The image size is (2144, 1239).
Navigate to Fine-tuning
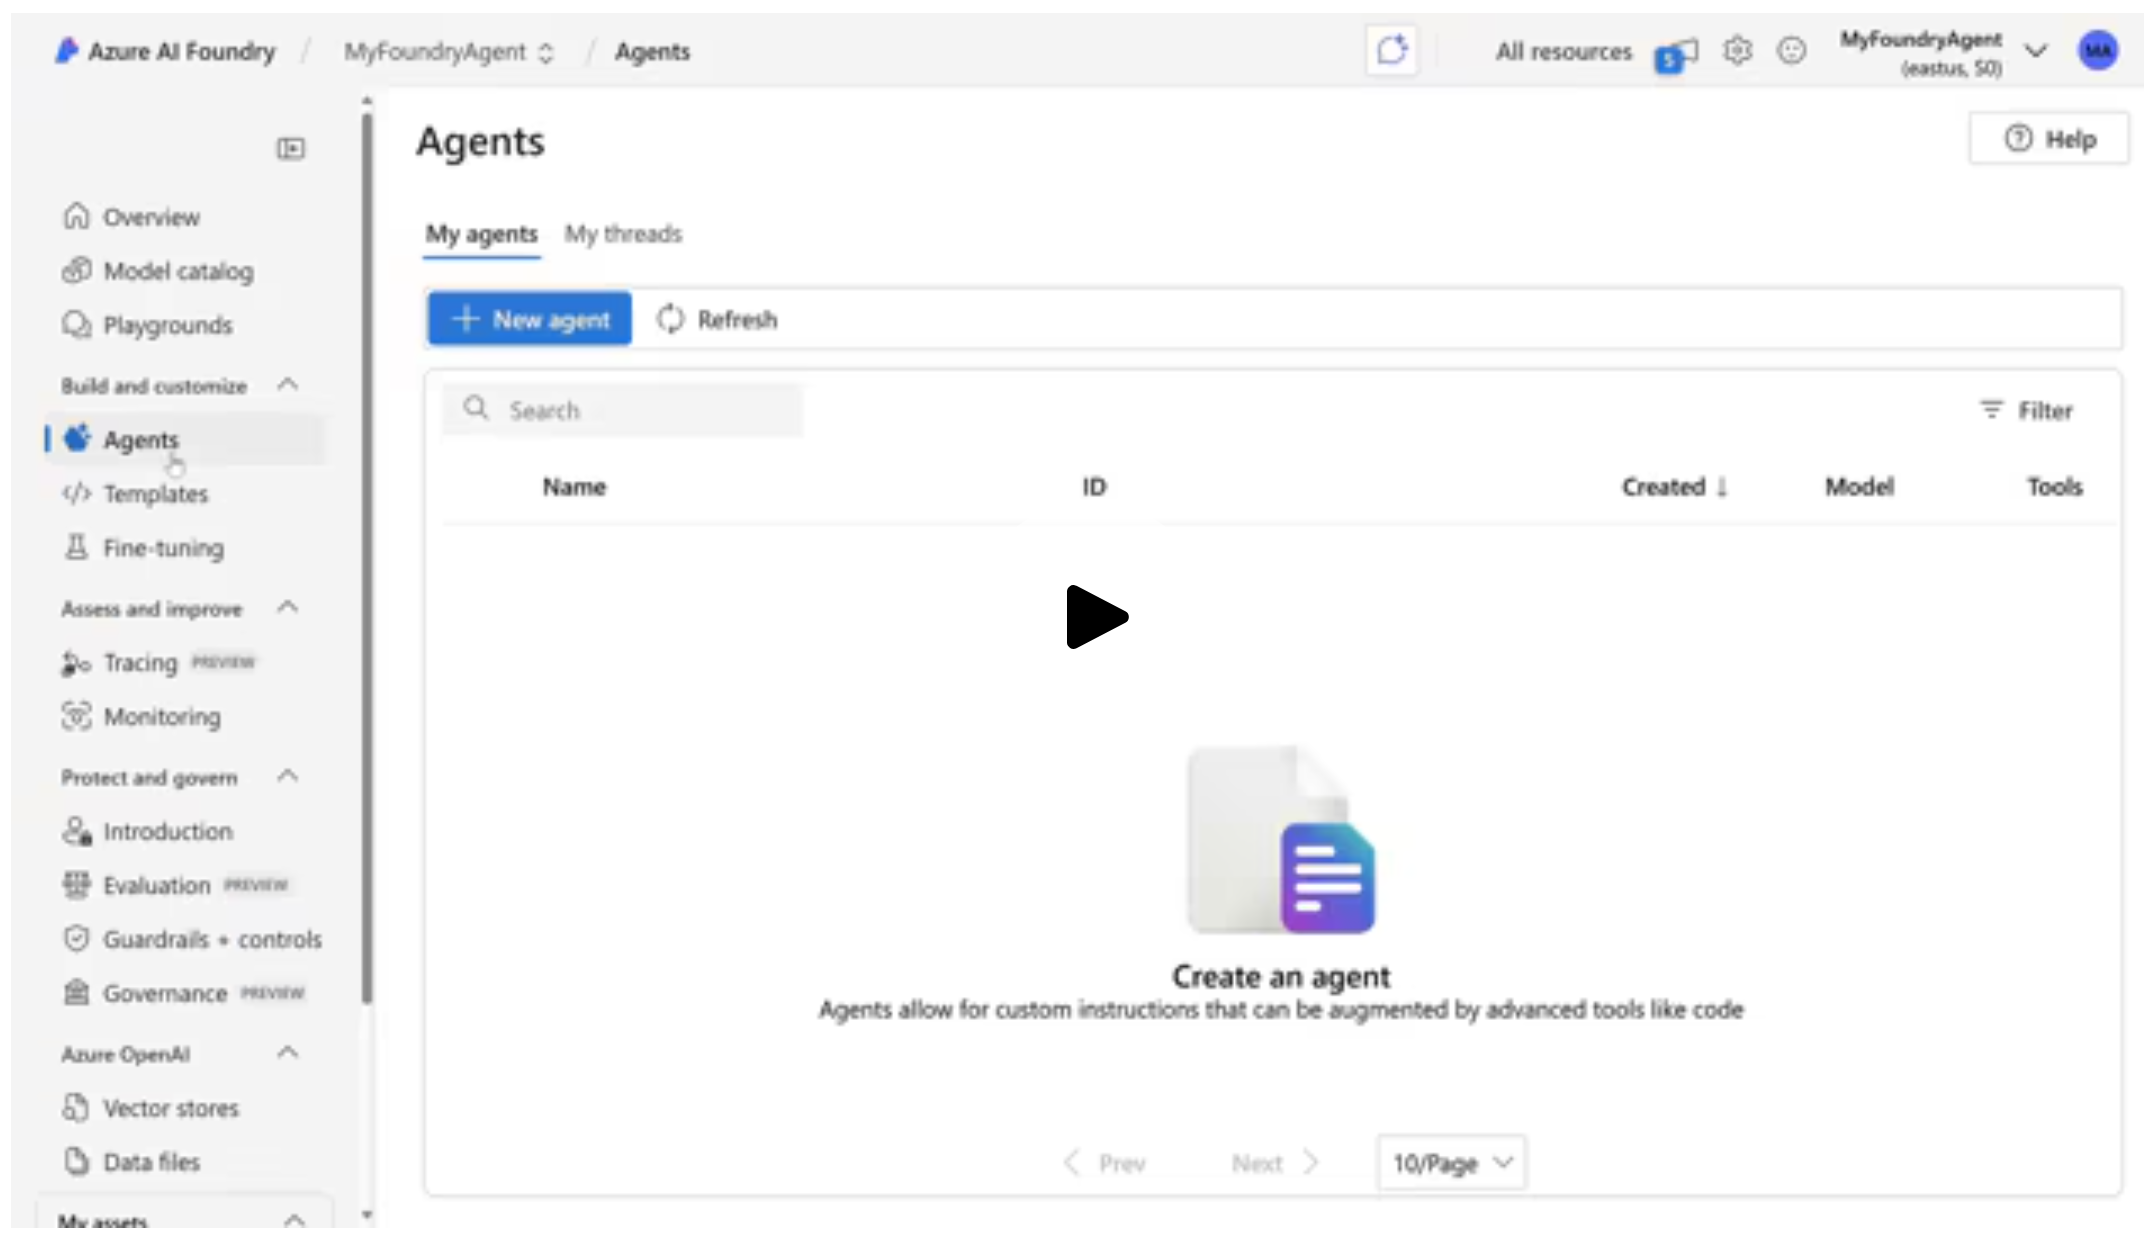tap(163, 548)
